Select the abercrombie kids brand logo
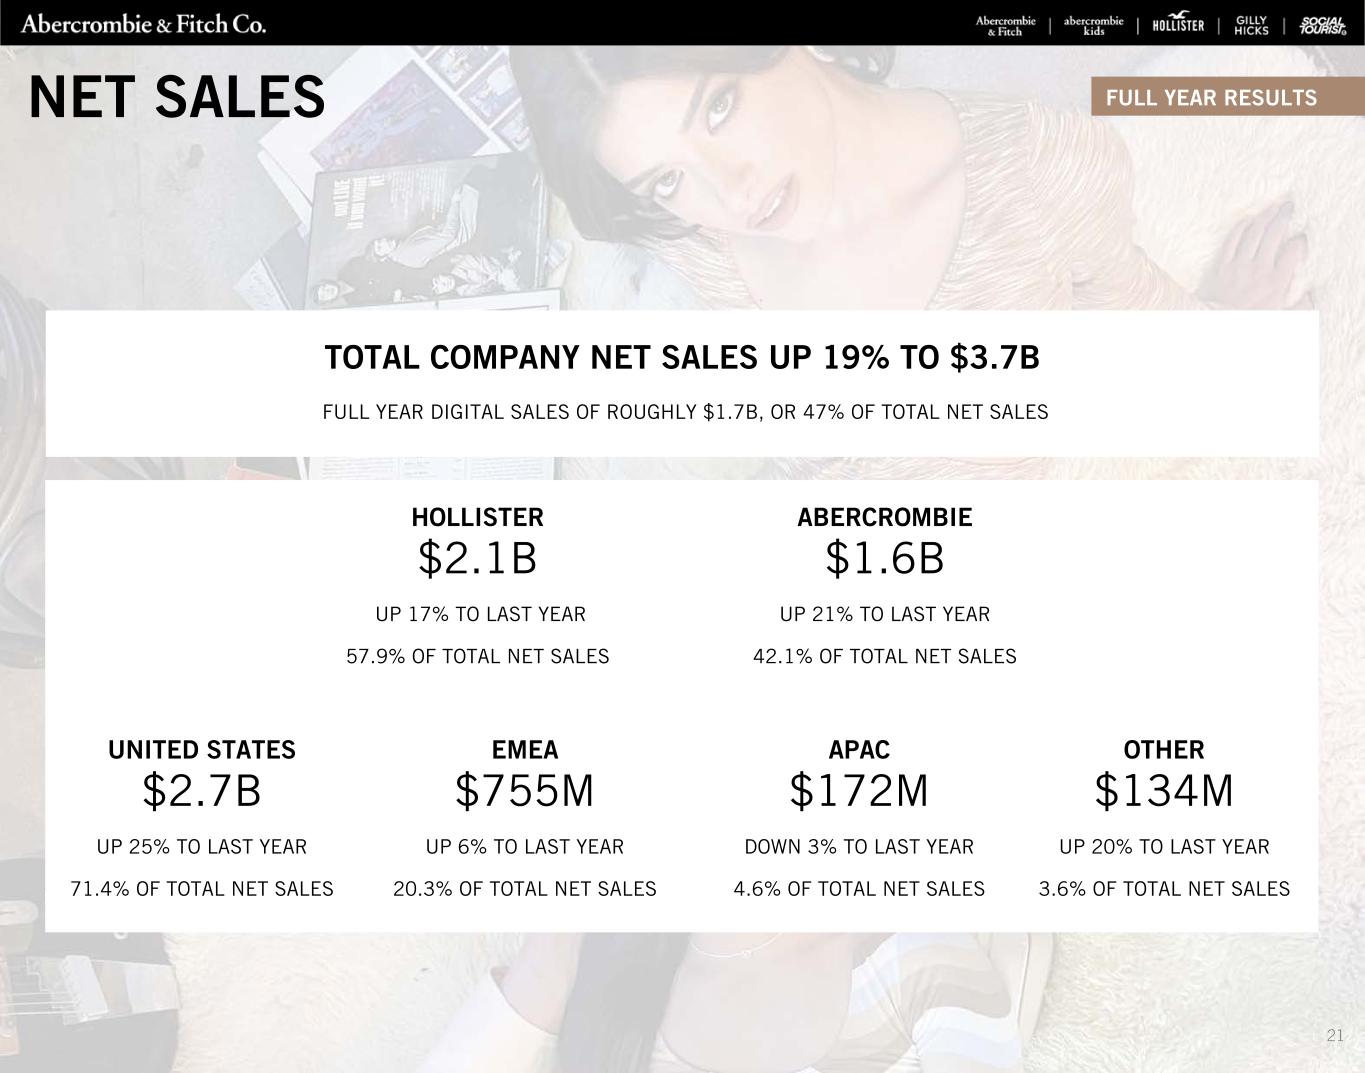Screen dimensions: 1365x1073 point(1093,26)
